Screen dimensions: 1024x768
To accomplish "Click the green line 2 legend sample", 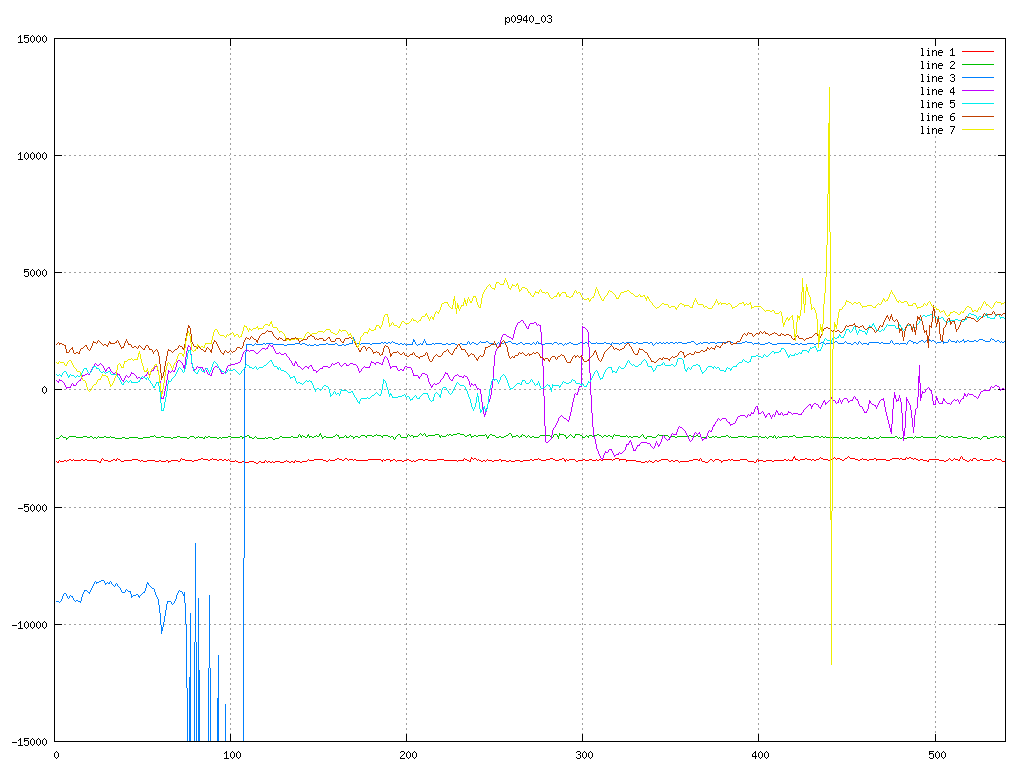I will pyautogui.click(x=979, y=64).
